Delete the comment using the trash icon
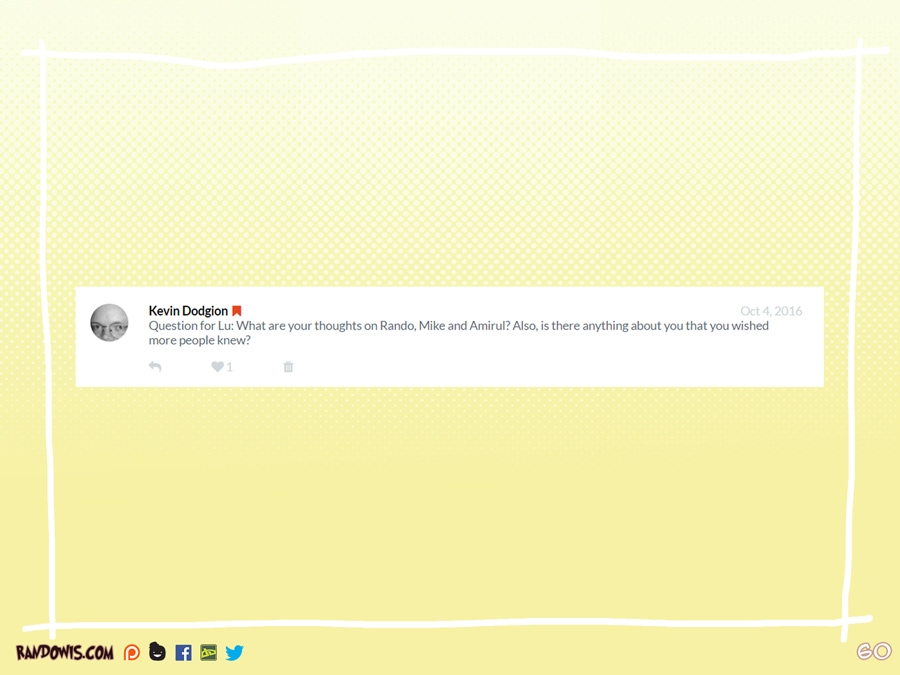 click(x=288, y=367)
